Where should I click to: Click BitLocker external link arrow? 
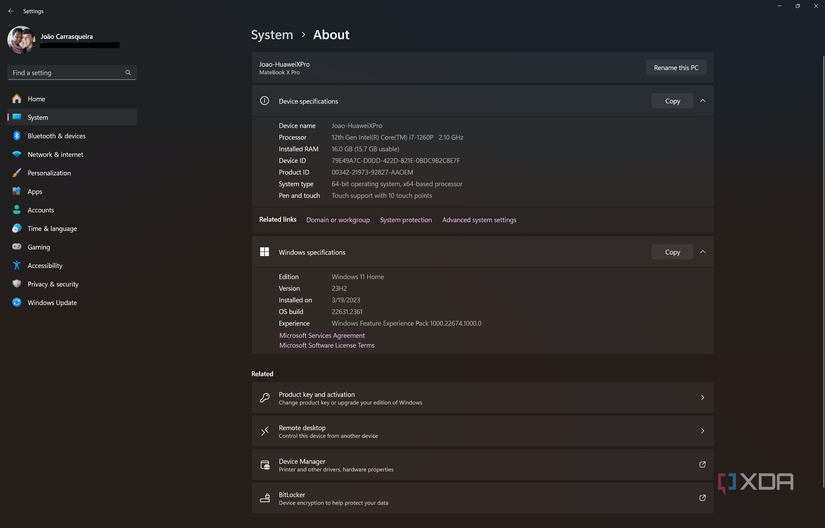(x=702, y=497)
